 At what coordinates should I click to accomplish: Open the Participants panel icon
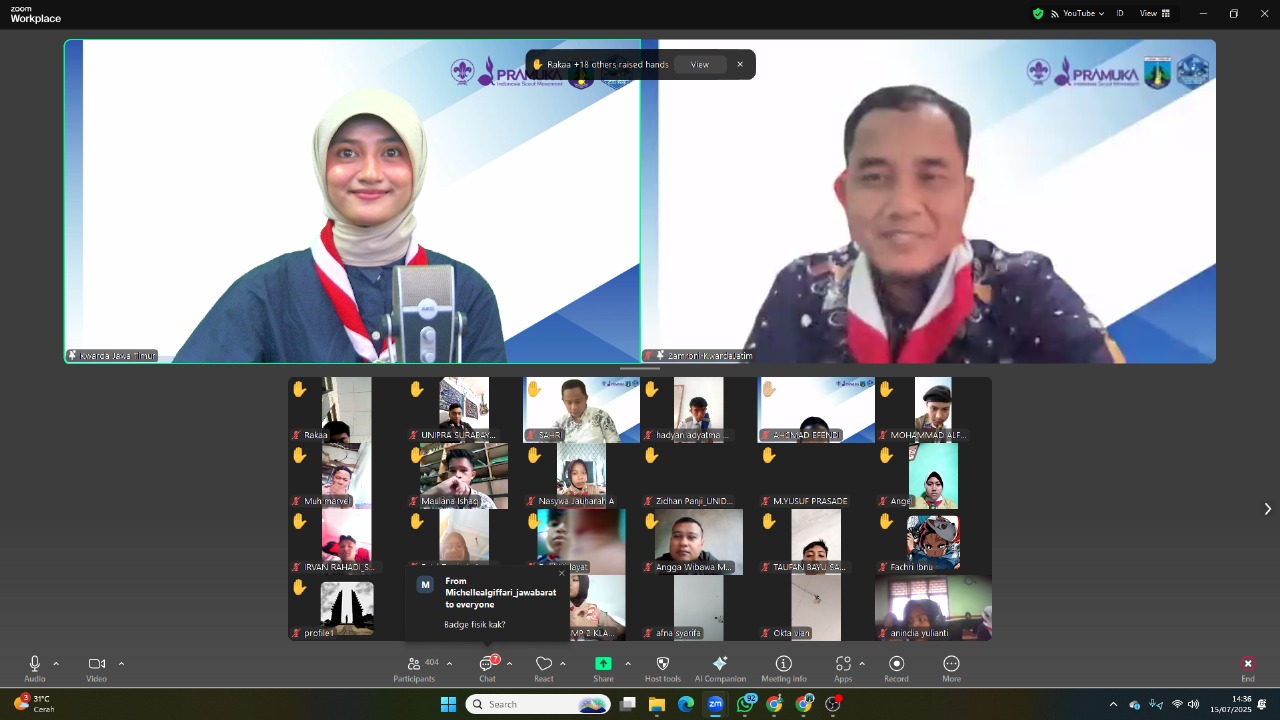pos(413,664)
